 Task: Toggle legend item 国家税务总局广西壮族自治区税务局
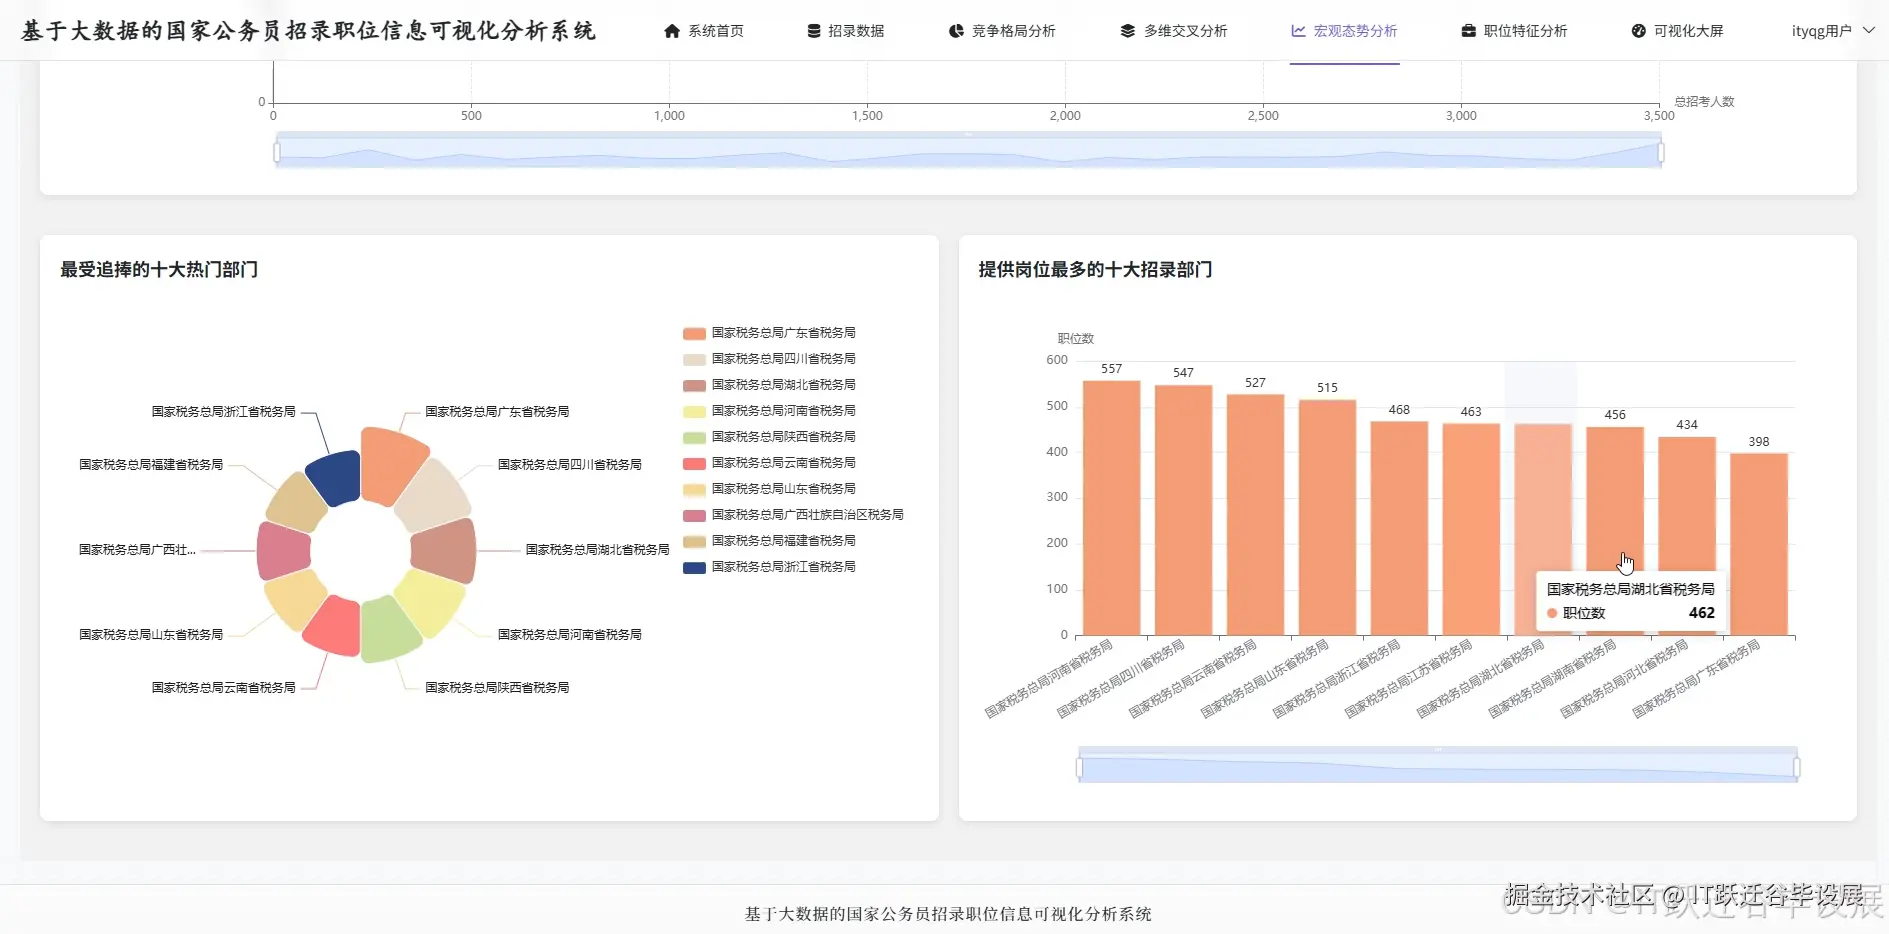[793, 515]
